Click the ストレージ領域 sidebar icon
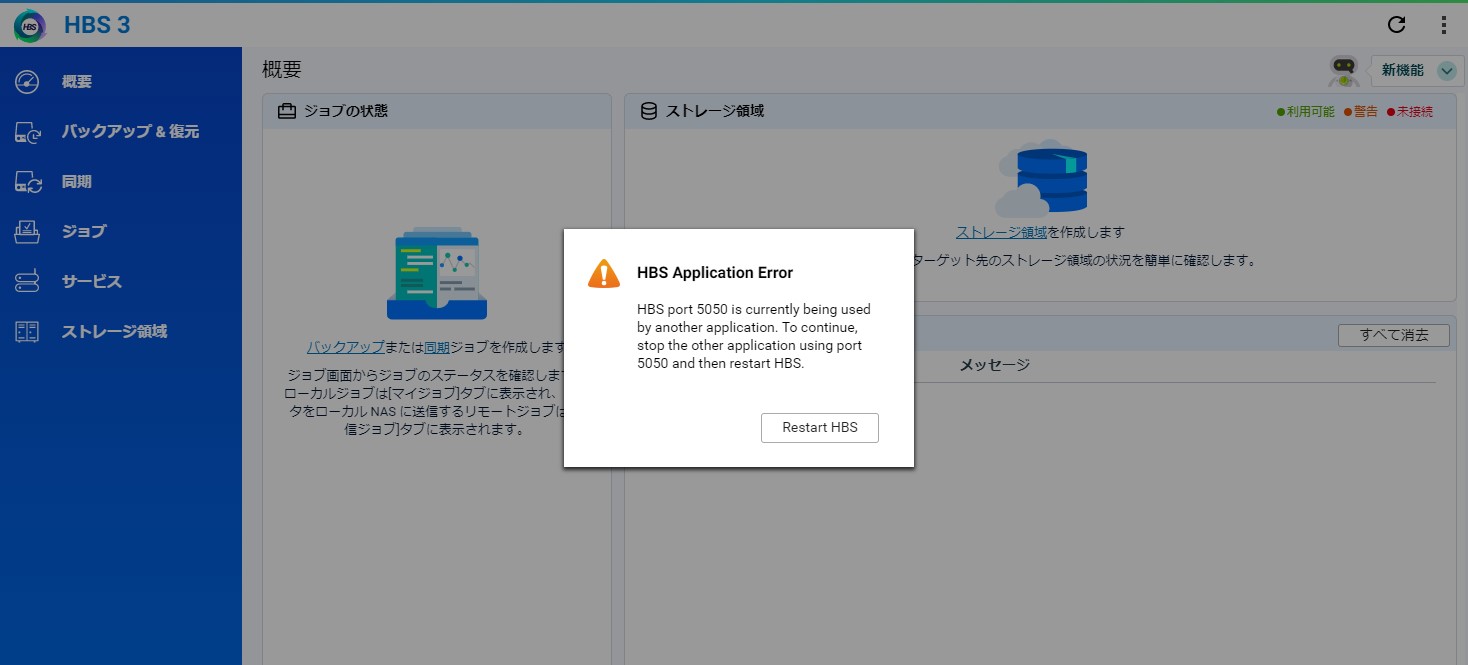Image resolution: width=1468 pixels, height=665 pixels. coord(27,331)
